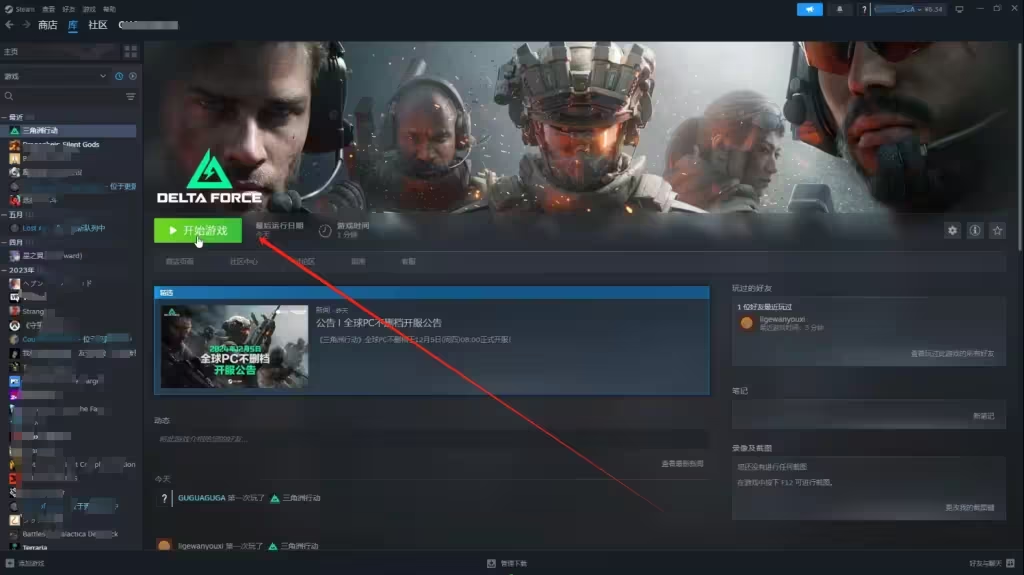Open the 好友 friends menu
The height and width of the screenshot is (575, 1024).
[x=69, y=9]
